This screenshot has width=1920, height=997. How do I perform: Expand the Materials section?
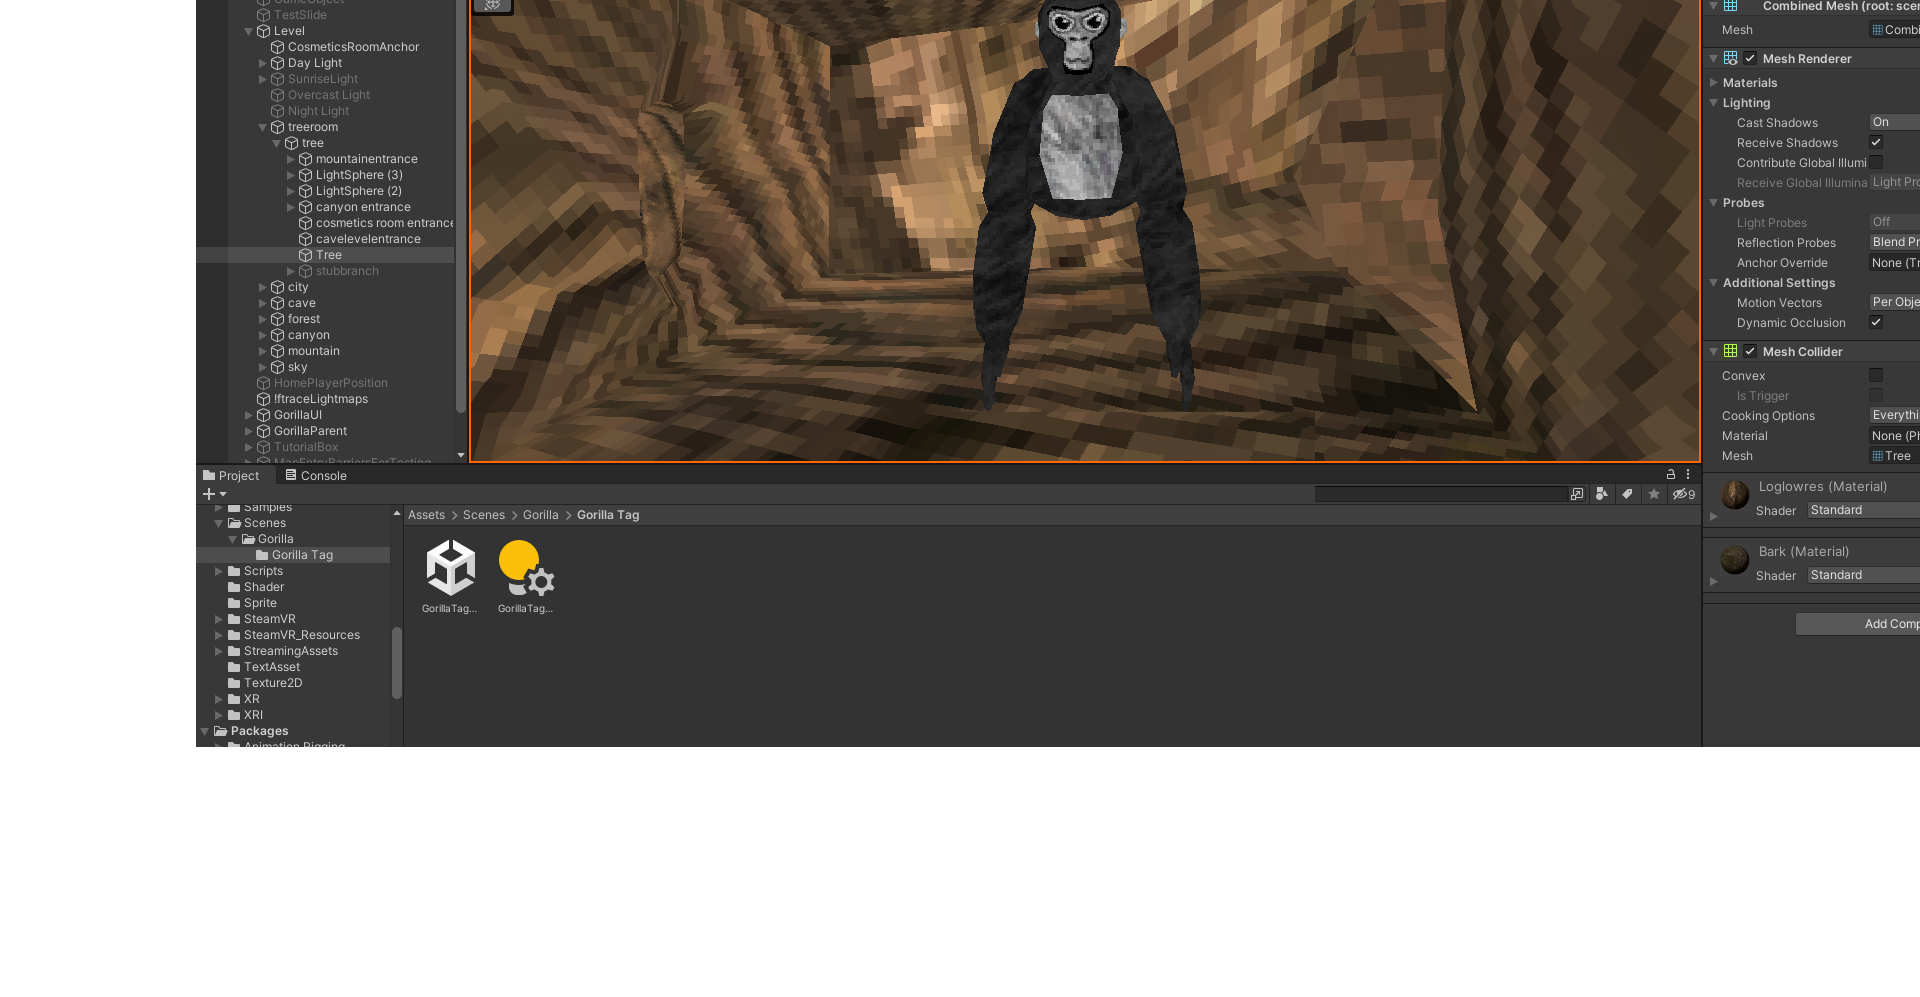pos(1714,83)
